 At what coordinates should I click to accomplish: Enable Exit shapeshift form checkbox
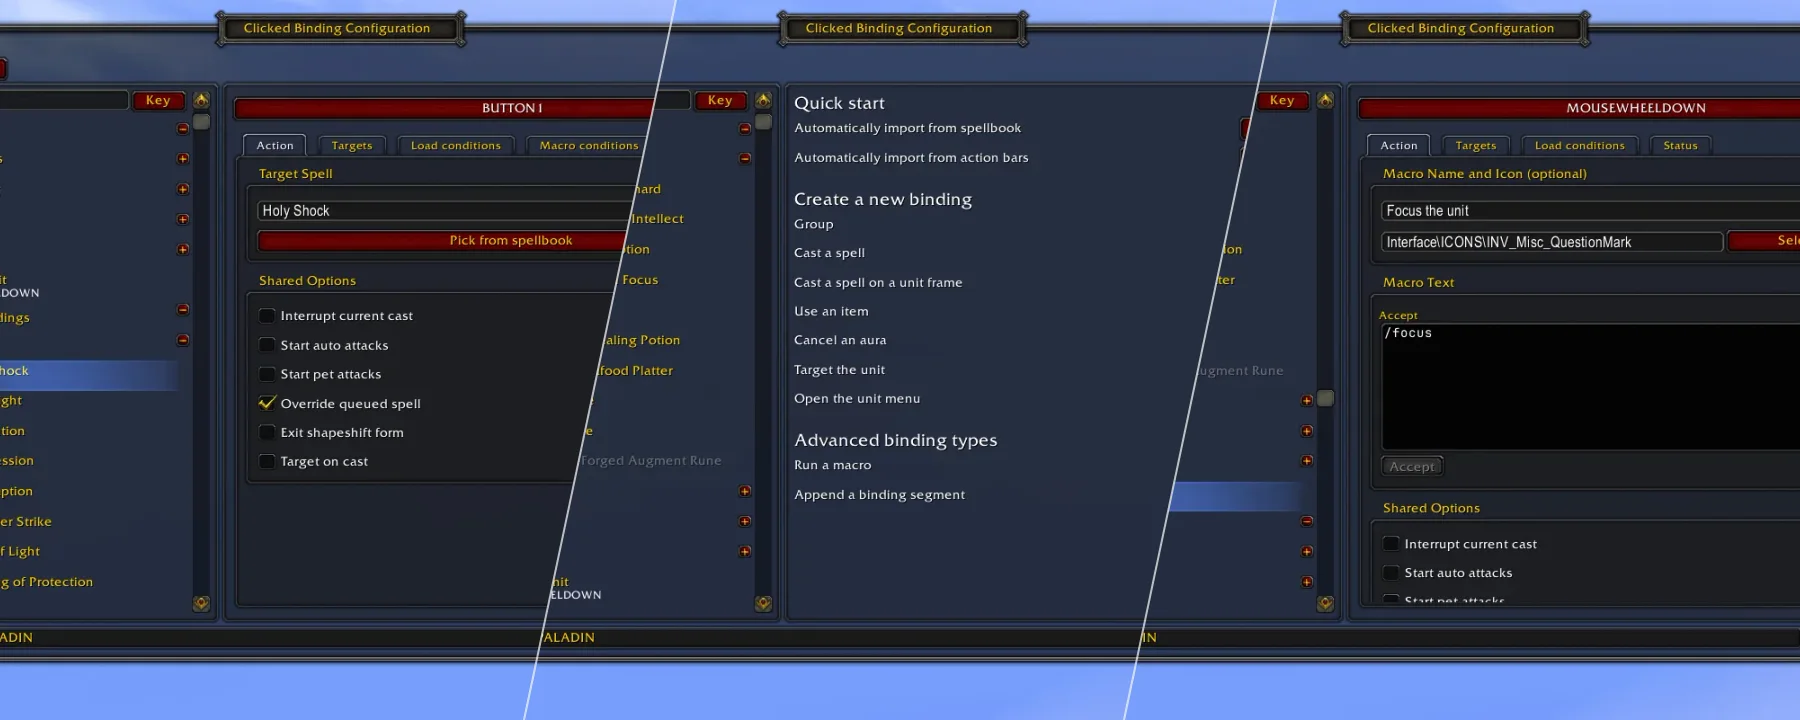267,432
